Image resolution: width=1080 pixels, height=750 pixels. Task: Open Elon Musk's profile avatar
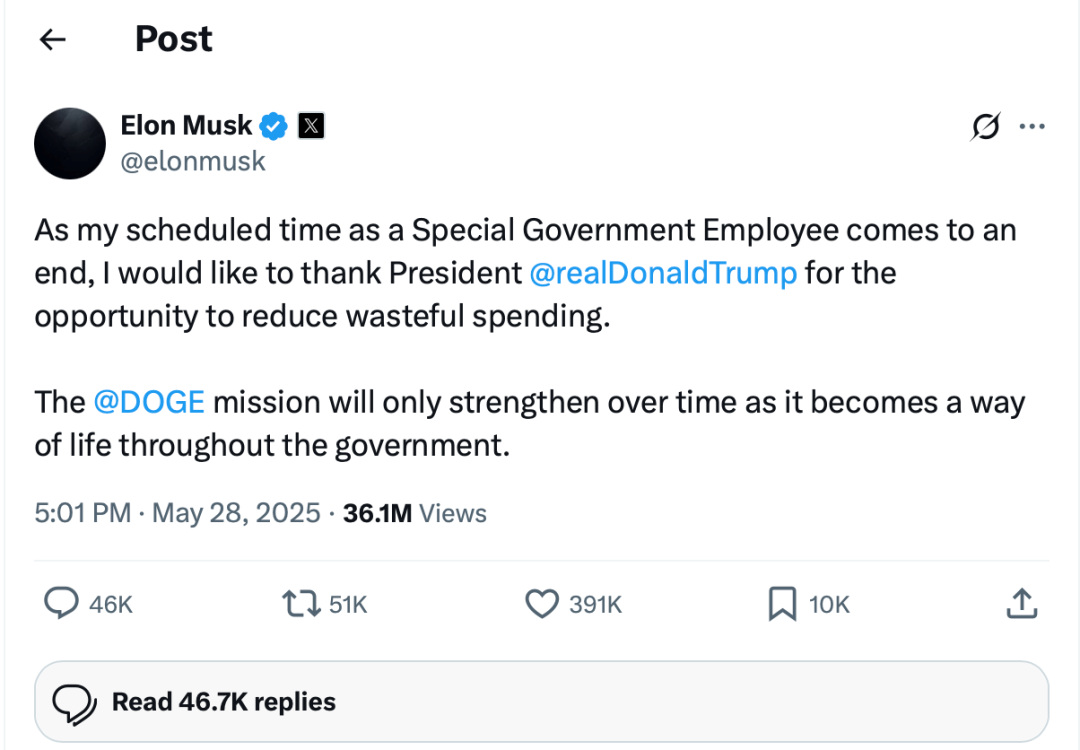point(70,143)
